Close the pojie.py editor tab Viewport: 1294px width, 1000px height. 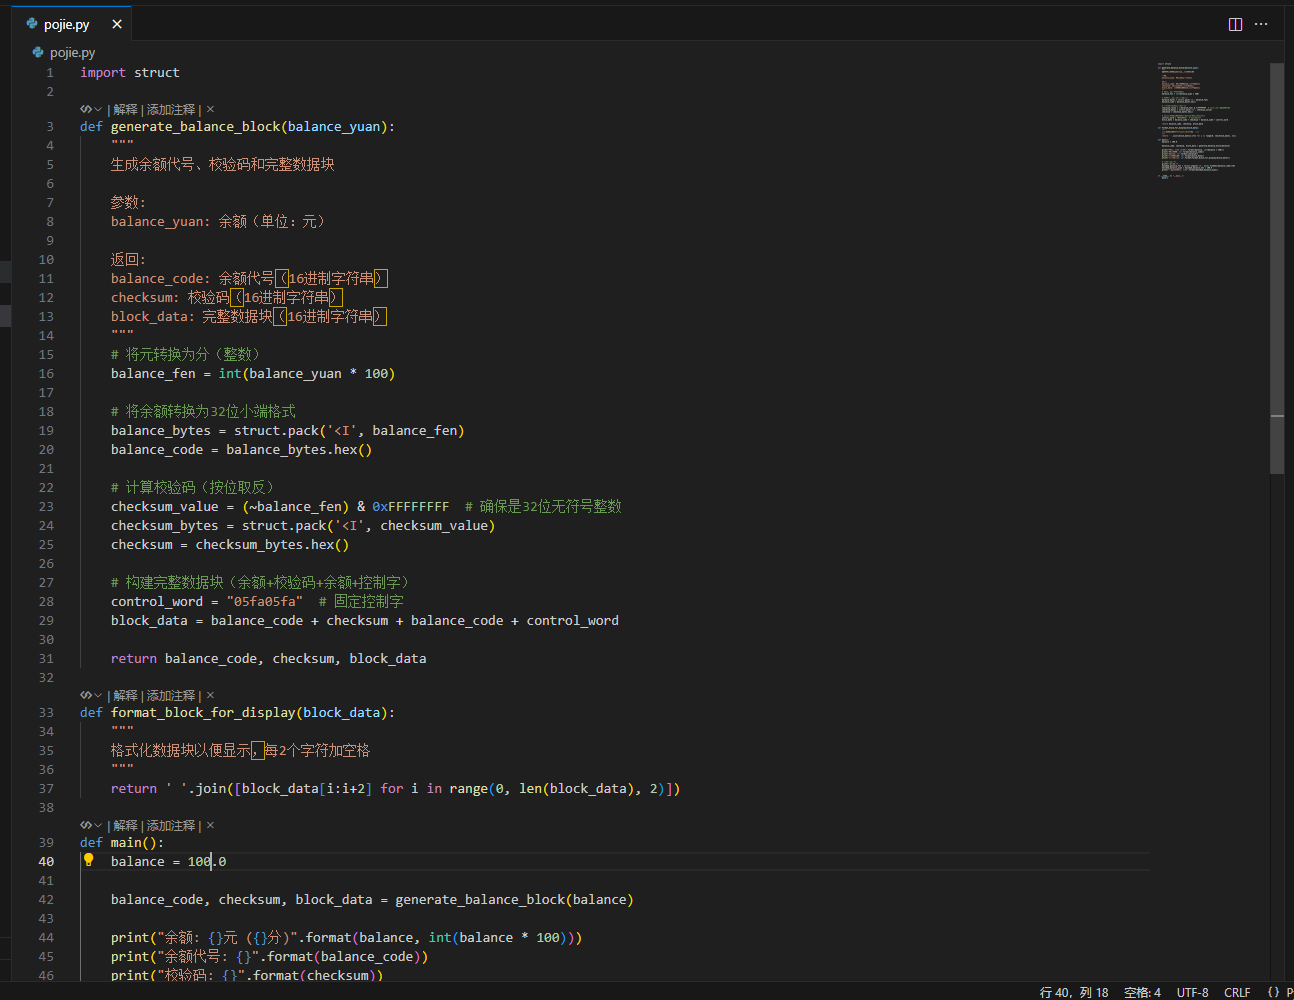pos(117,24)
